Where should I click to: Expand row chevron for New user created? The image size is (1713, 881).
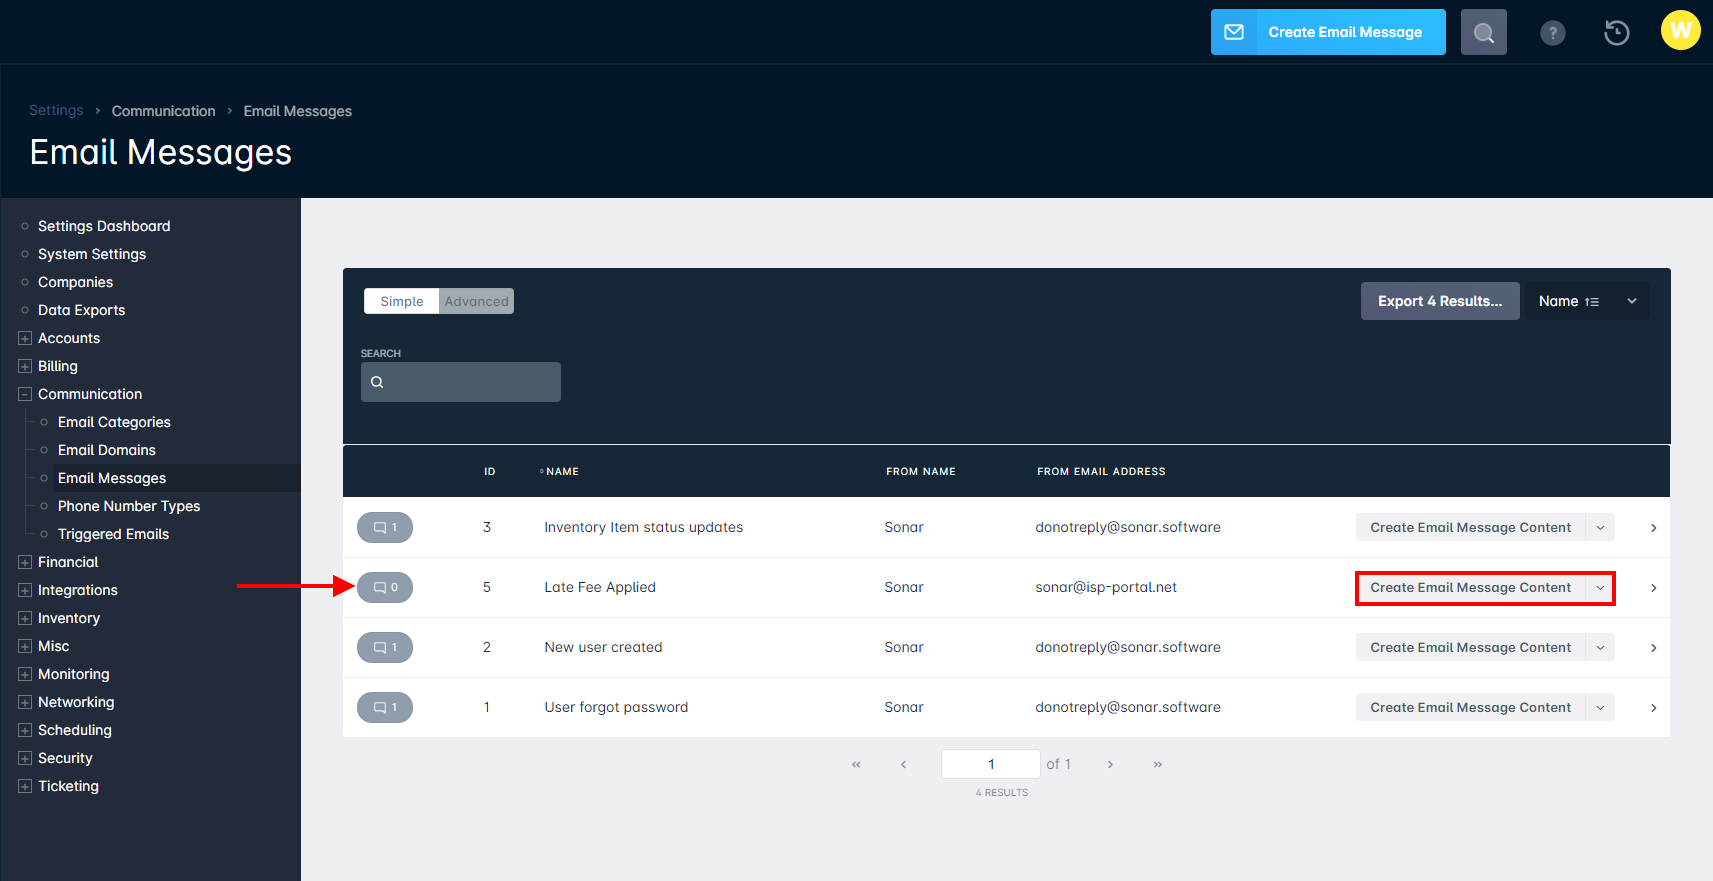1653,648
